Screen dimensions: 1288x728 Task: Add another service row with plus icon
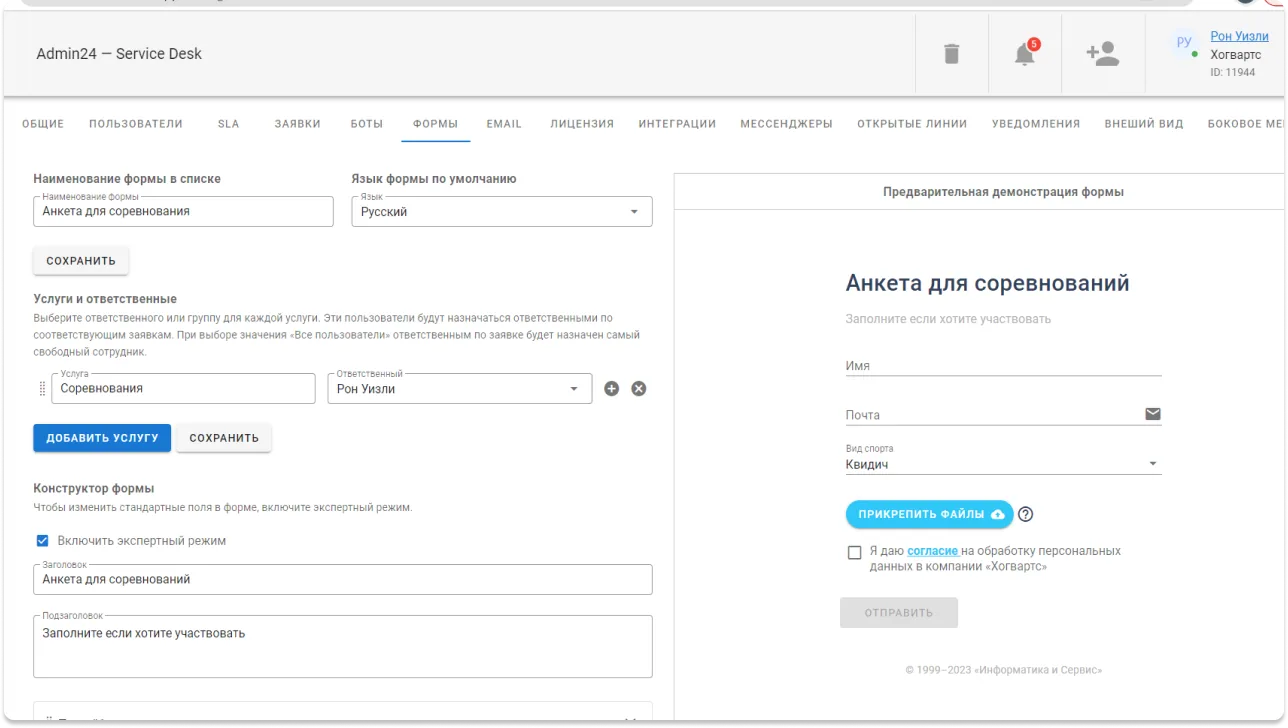pyautogui.click(x=612, y=388)
